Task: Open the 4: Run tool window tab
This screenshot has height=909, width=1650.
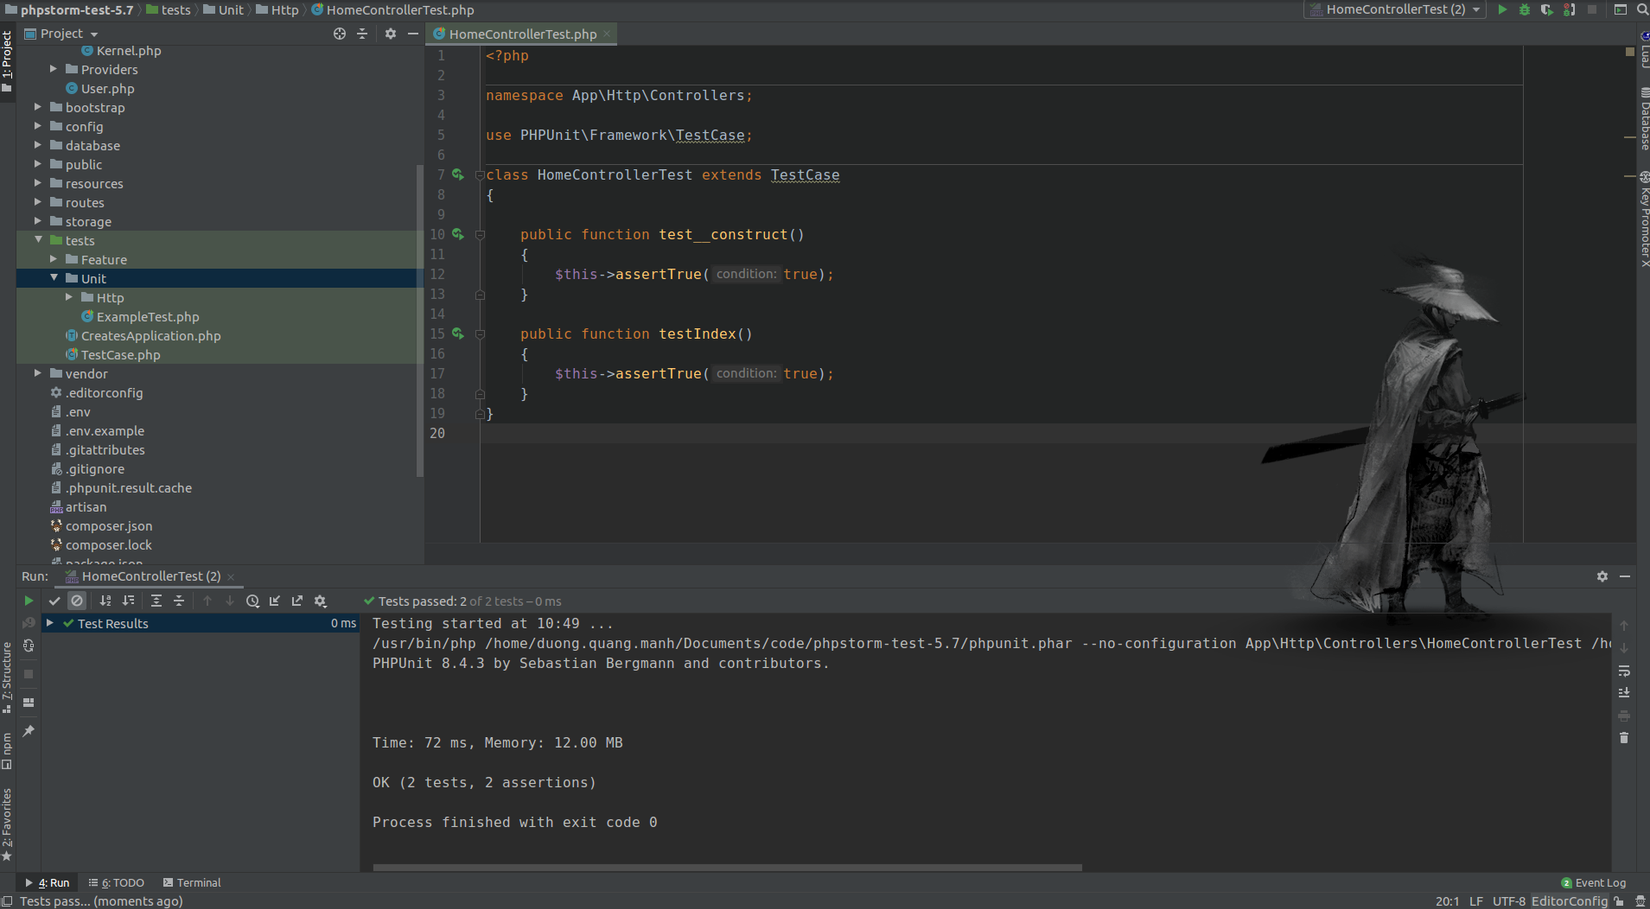Action: click(47, 883)
